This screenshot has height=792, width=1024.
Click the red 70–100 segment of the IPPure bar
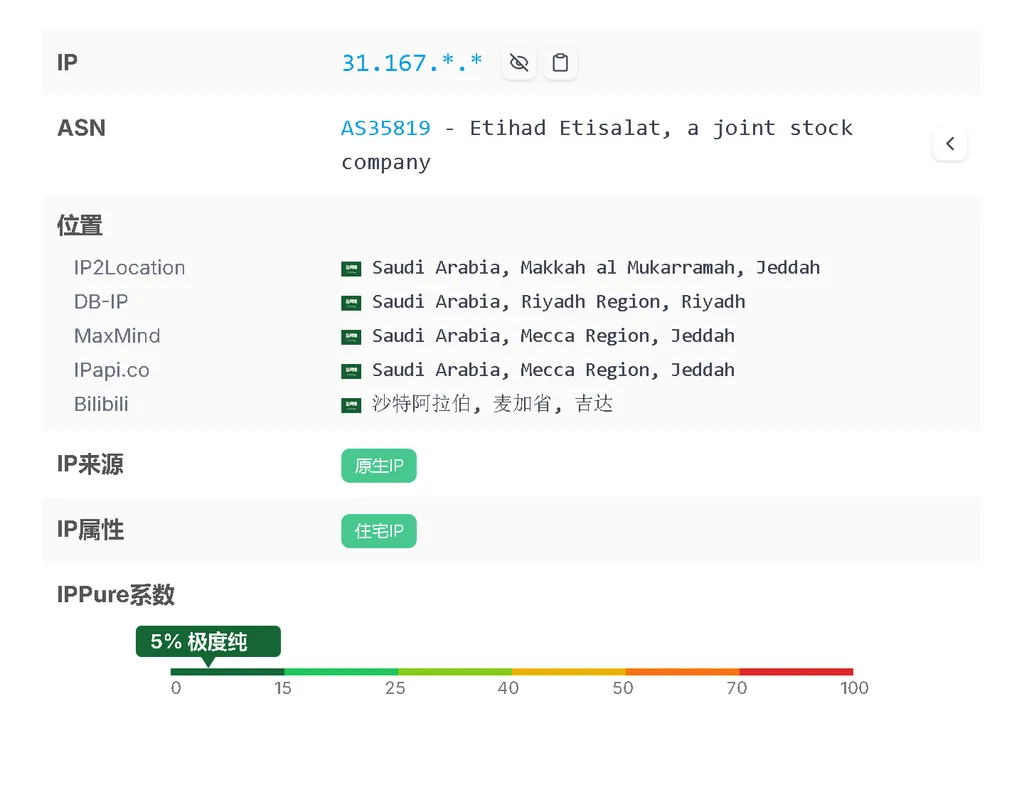796,672
